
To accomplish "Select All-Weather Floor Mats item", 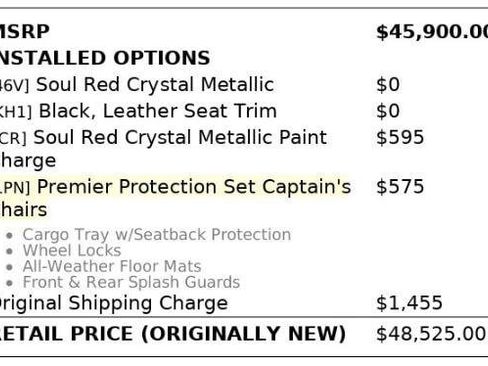I will click(x=112, y=266).
